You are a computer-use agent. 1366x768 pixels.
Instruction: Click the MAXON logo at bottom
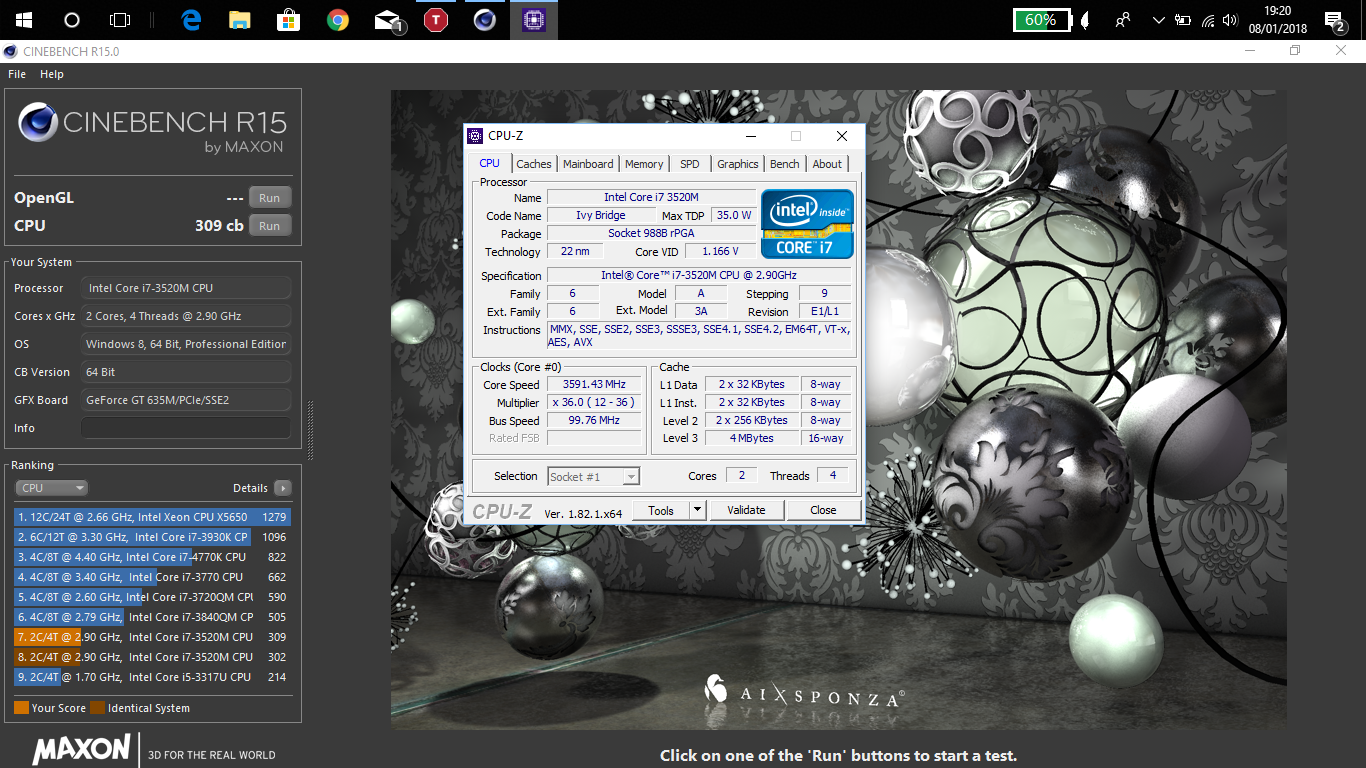click(82, 749)
